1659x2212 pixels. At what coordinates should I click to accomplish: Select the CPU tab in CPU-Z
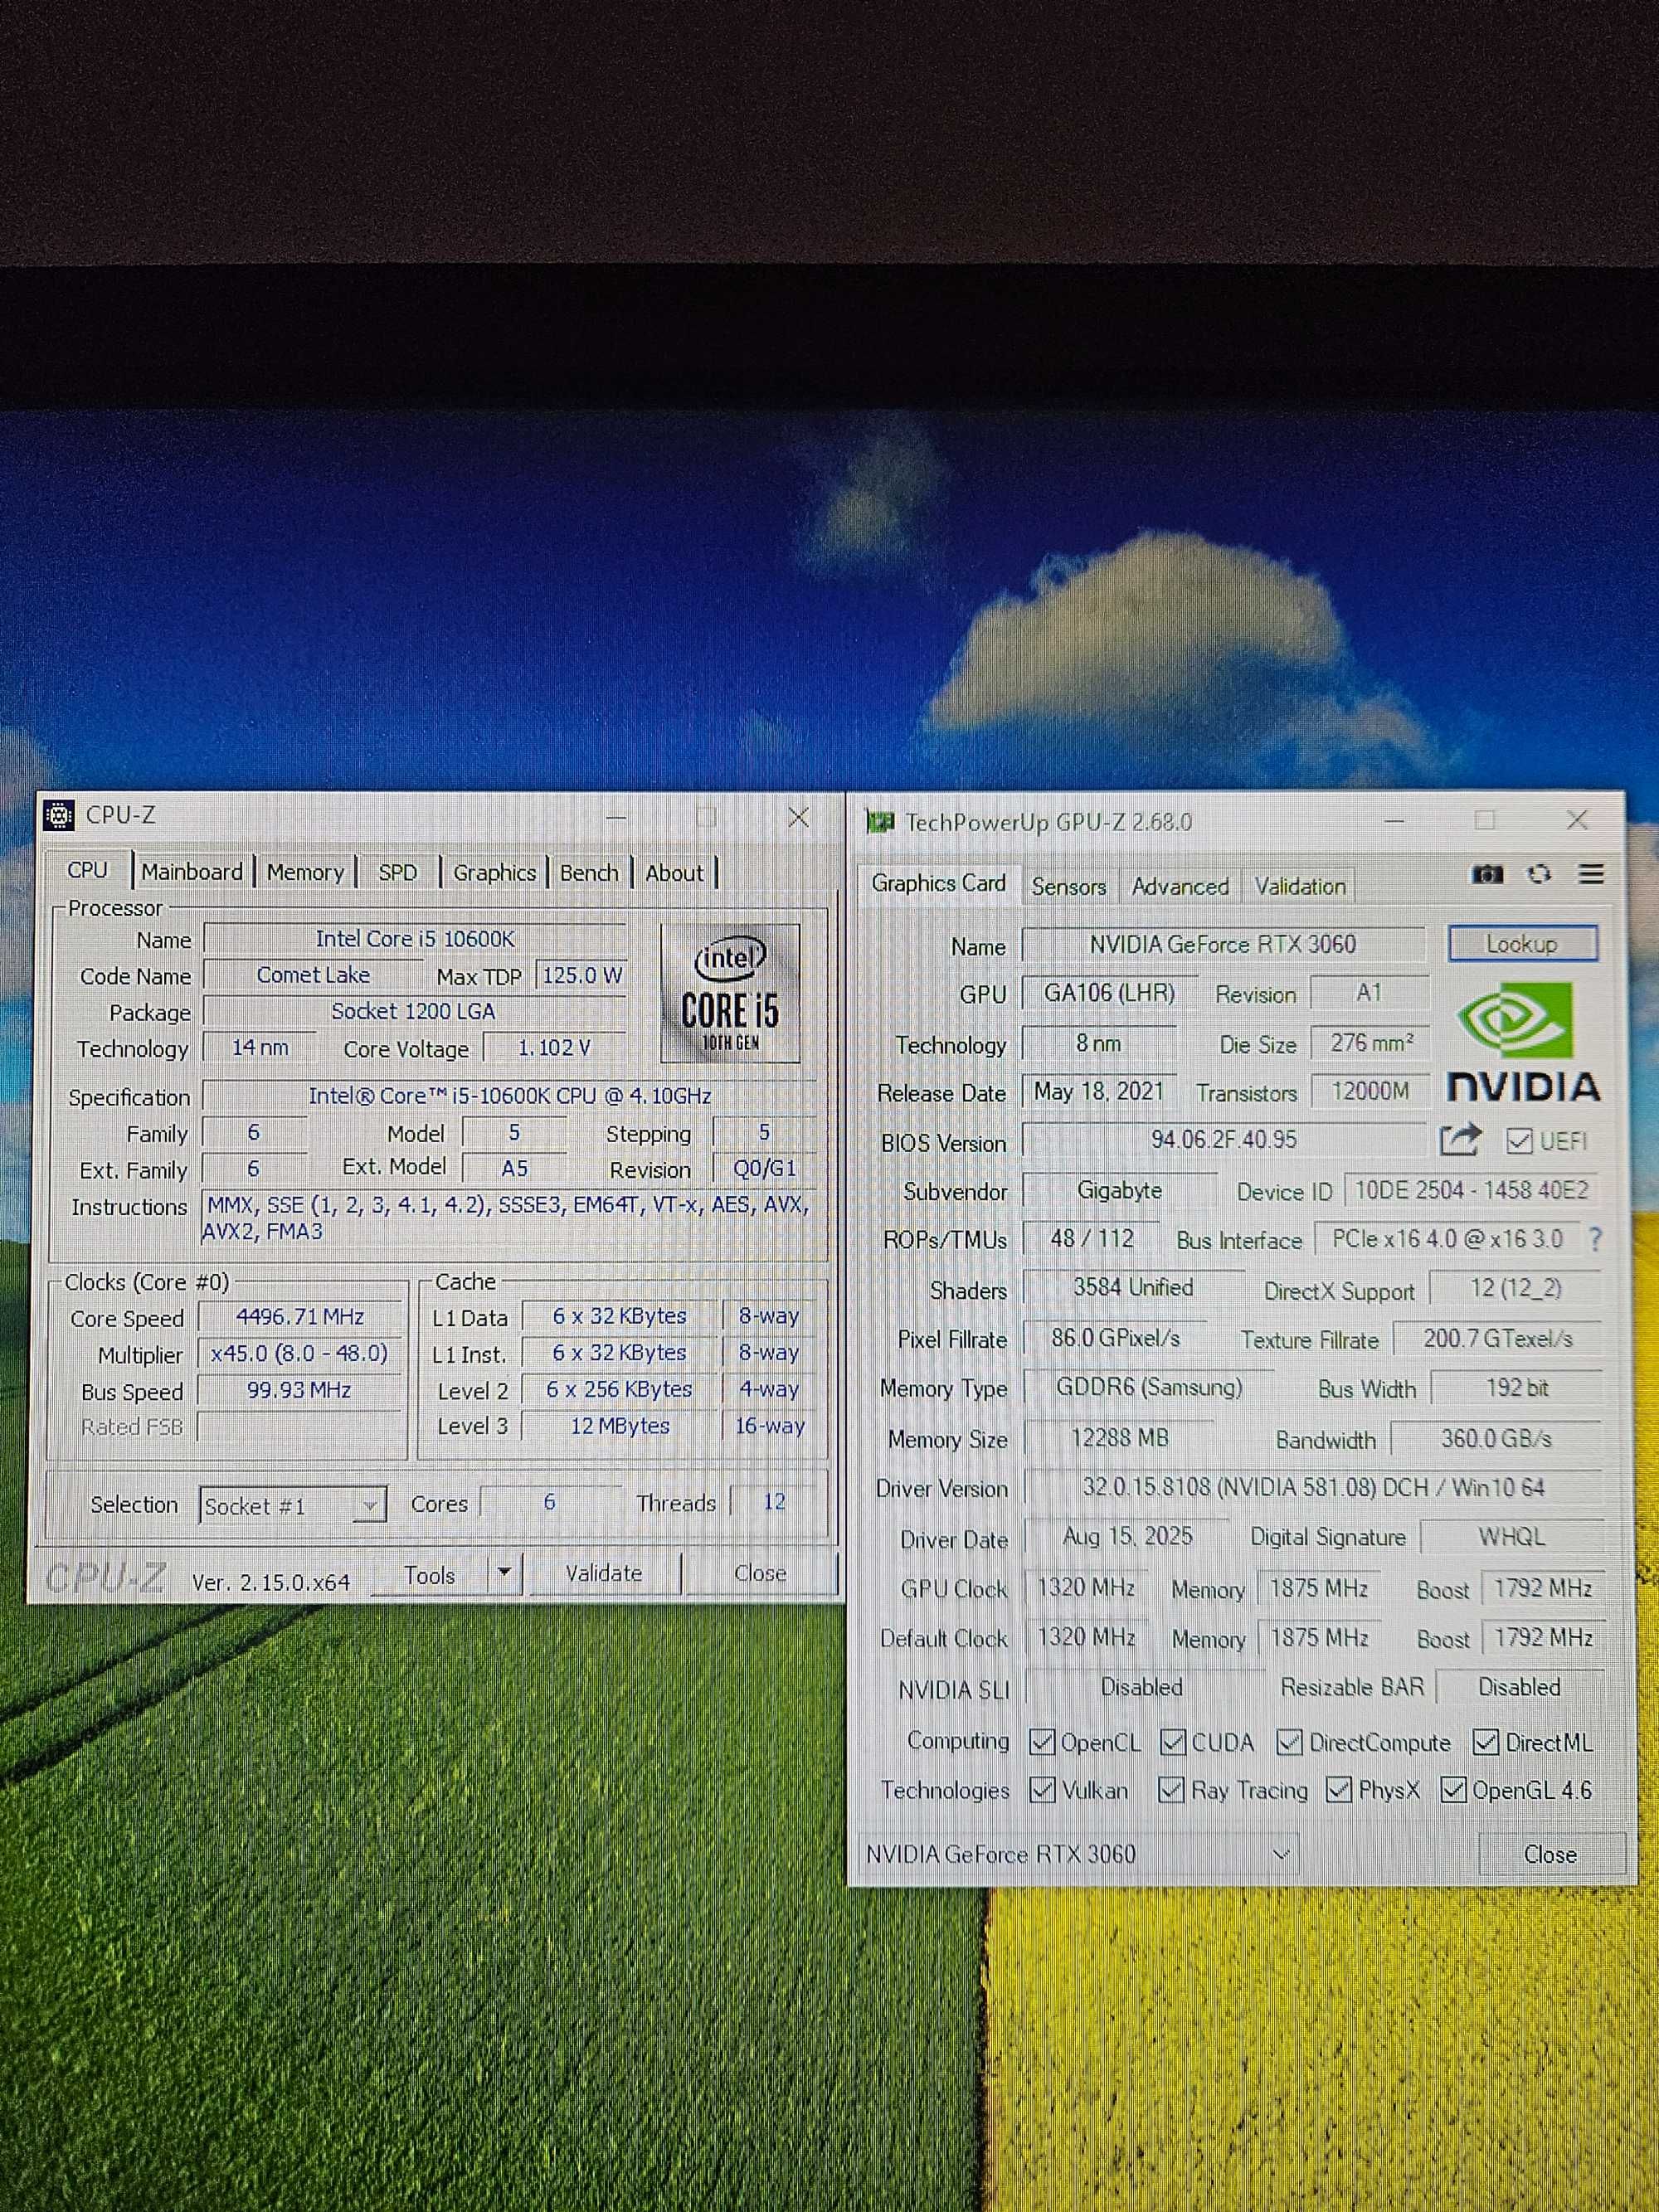[x=87, y=870]
